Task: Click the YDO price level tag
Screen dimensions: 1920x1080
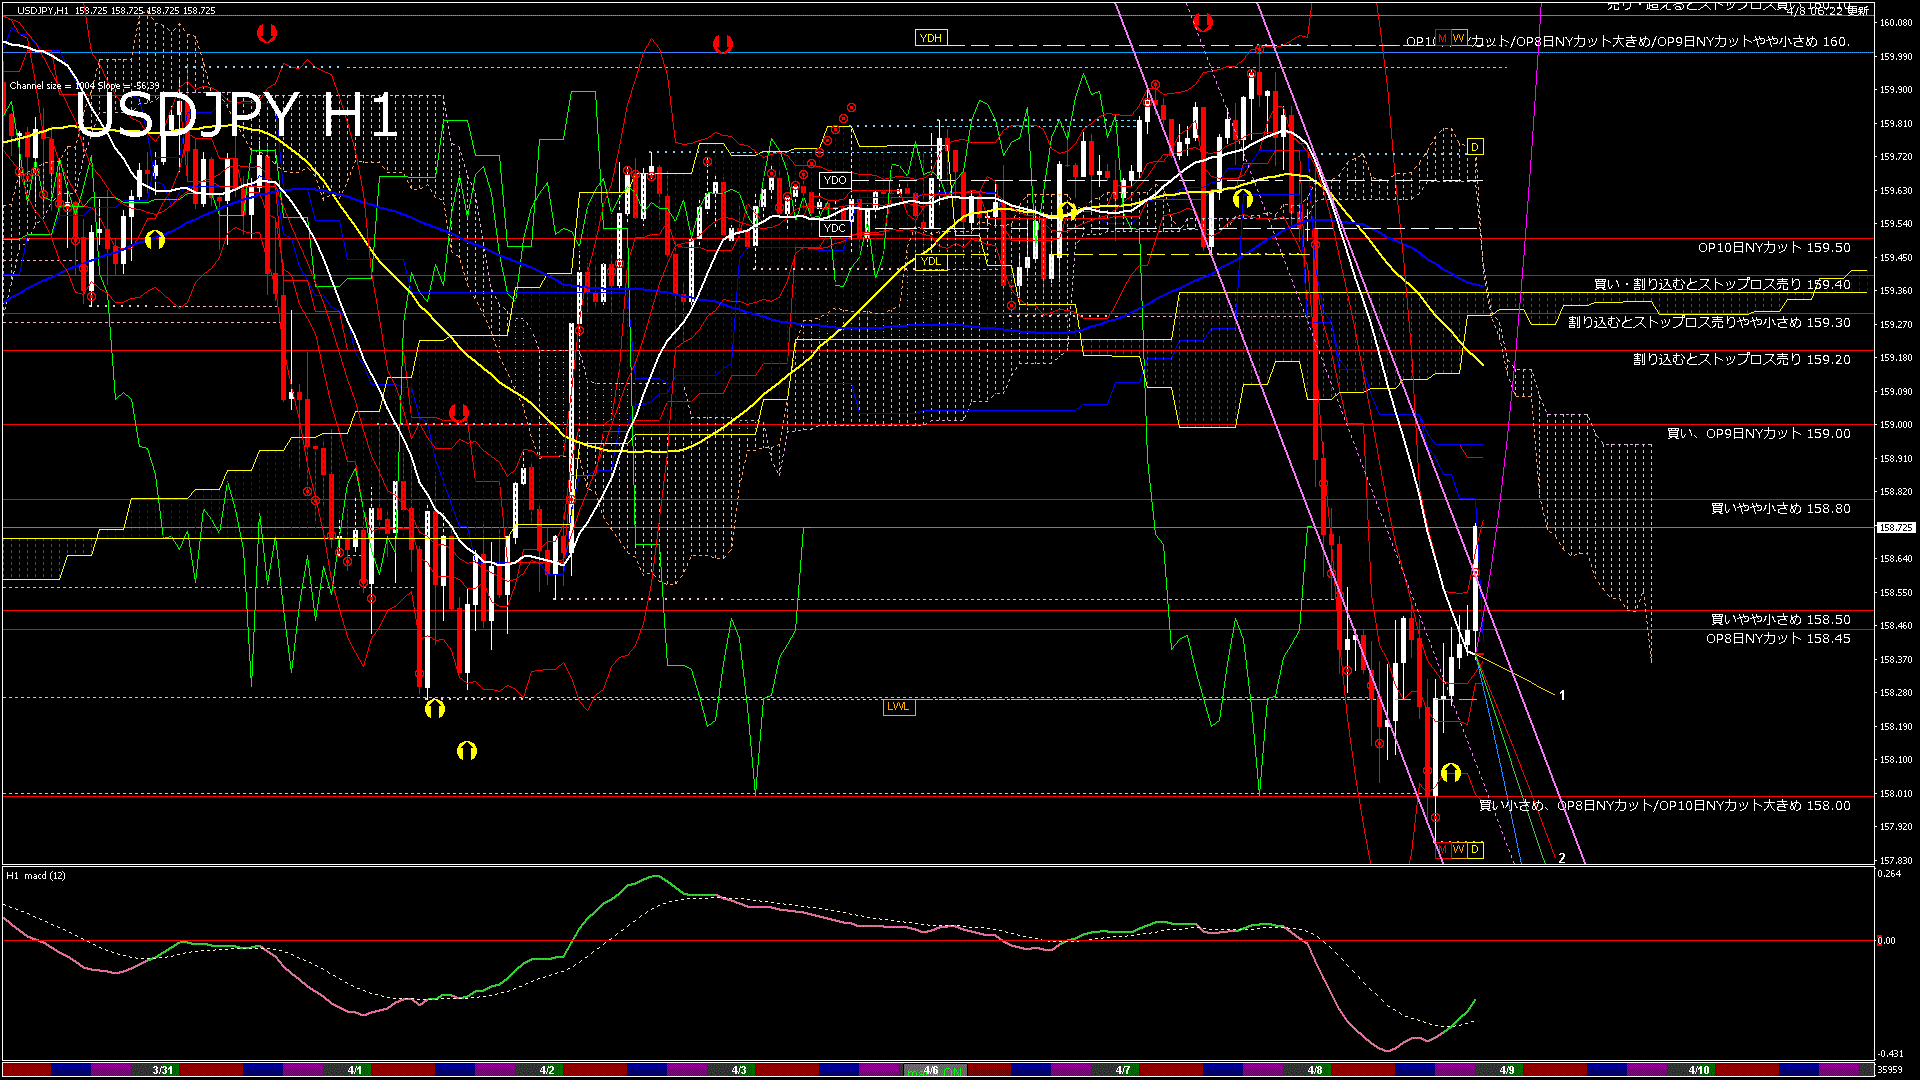Action: 834,181
